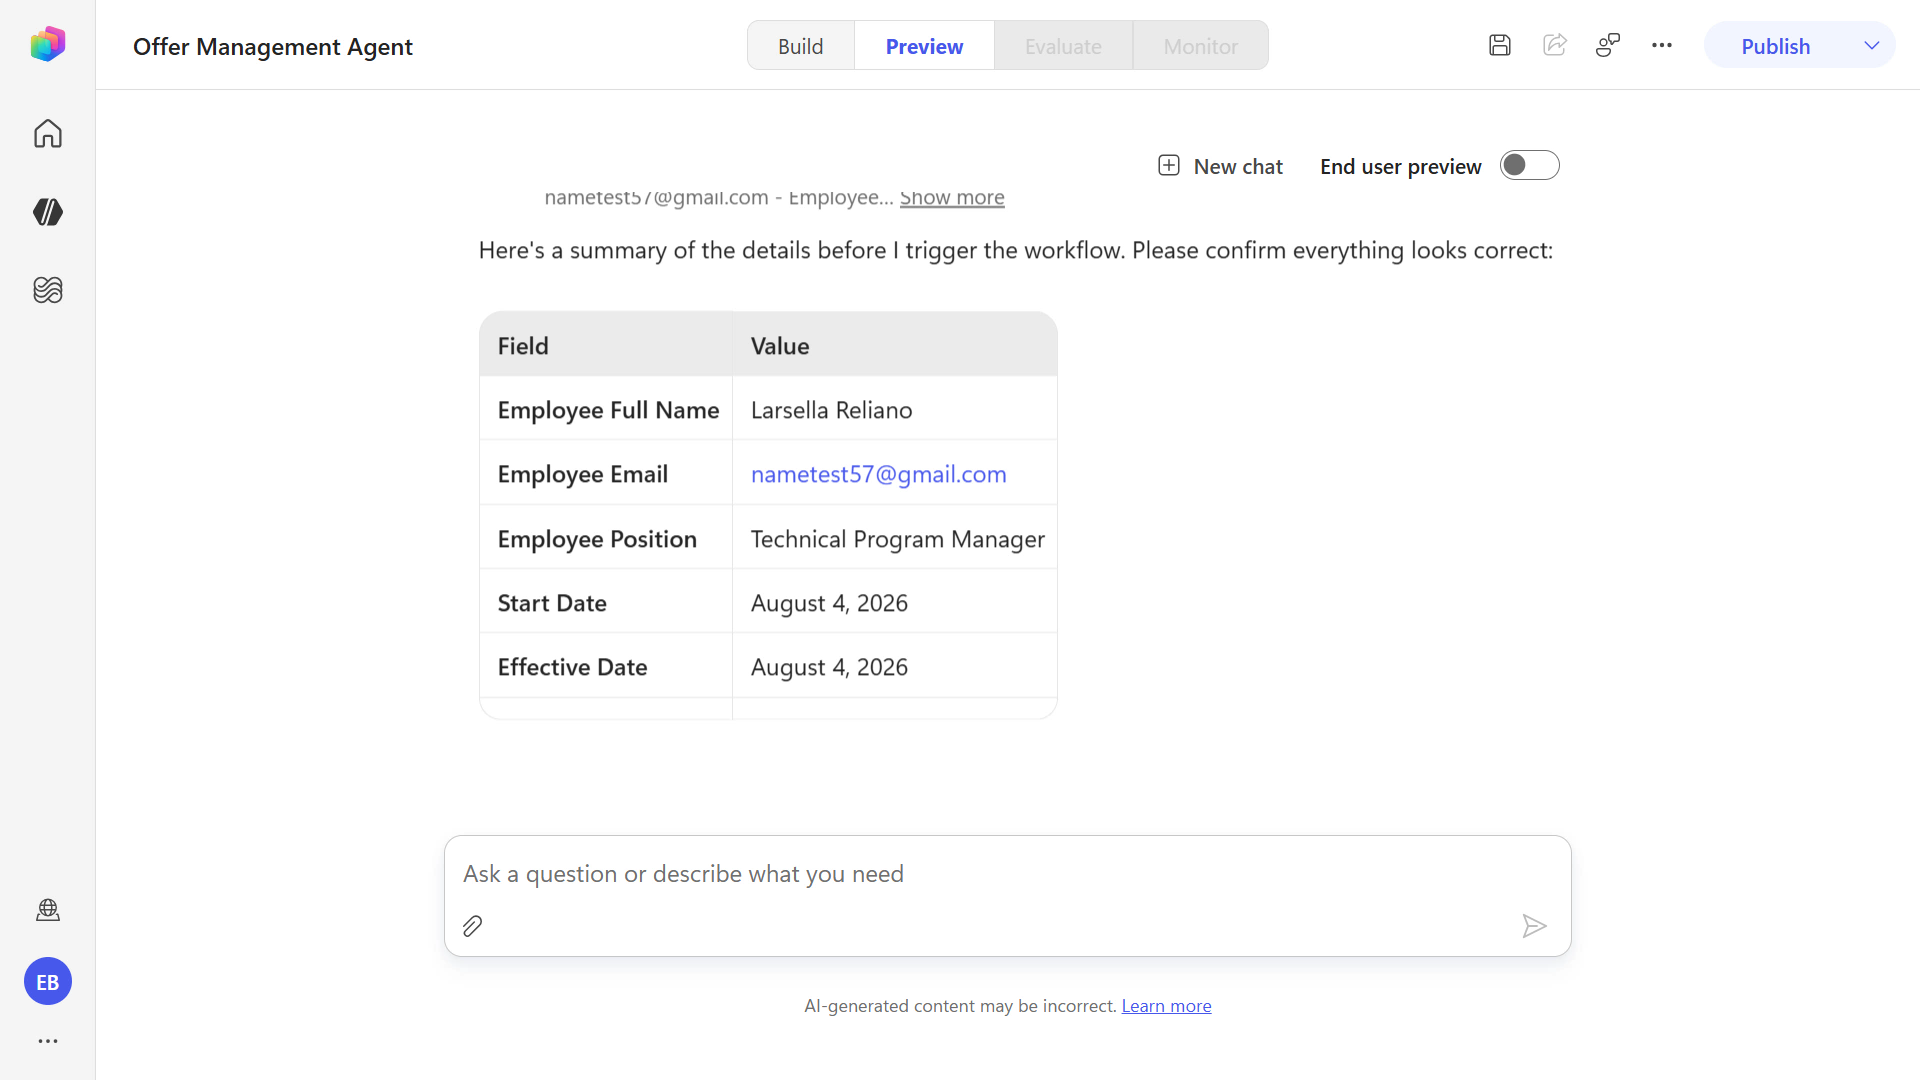
Task: Click the New chat plus icon
Action: (x=1168, y=166)
